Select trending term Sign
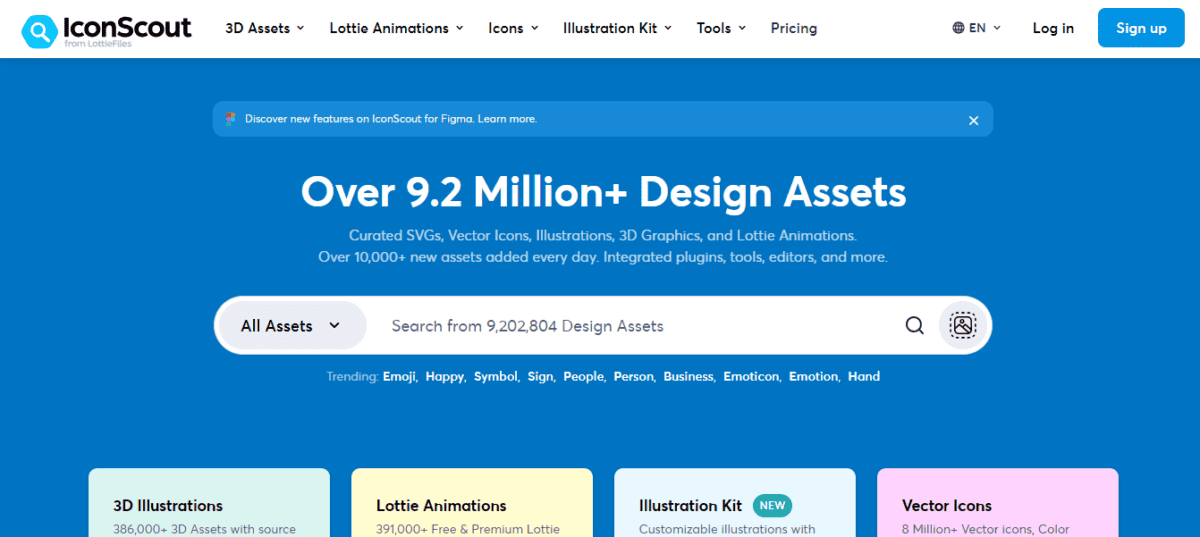This screenshot has height=537, width=1200. pyautogui.click(x=541, y=377)
